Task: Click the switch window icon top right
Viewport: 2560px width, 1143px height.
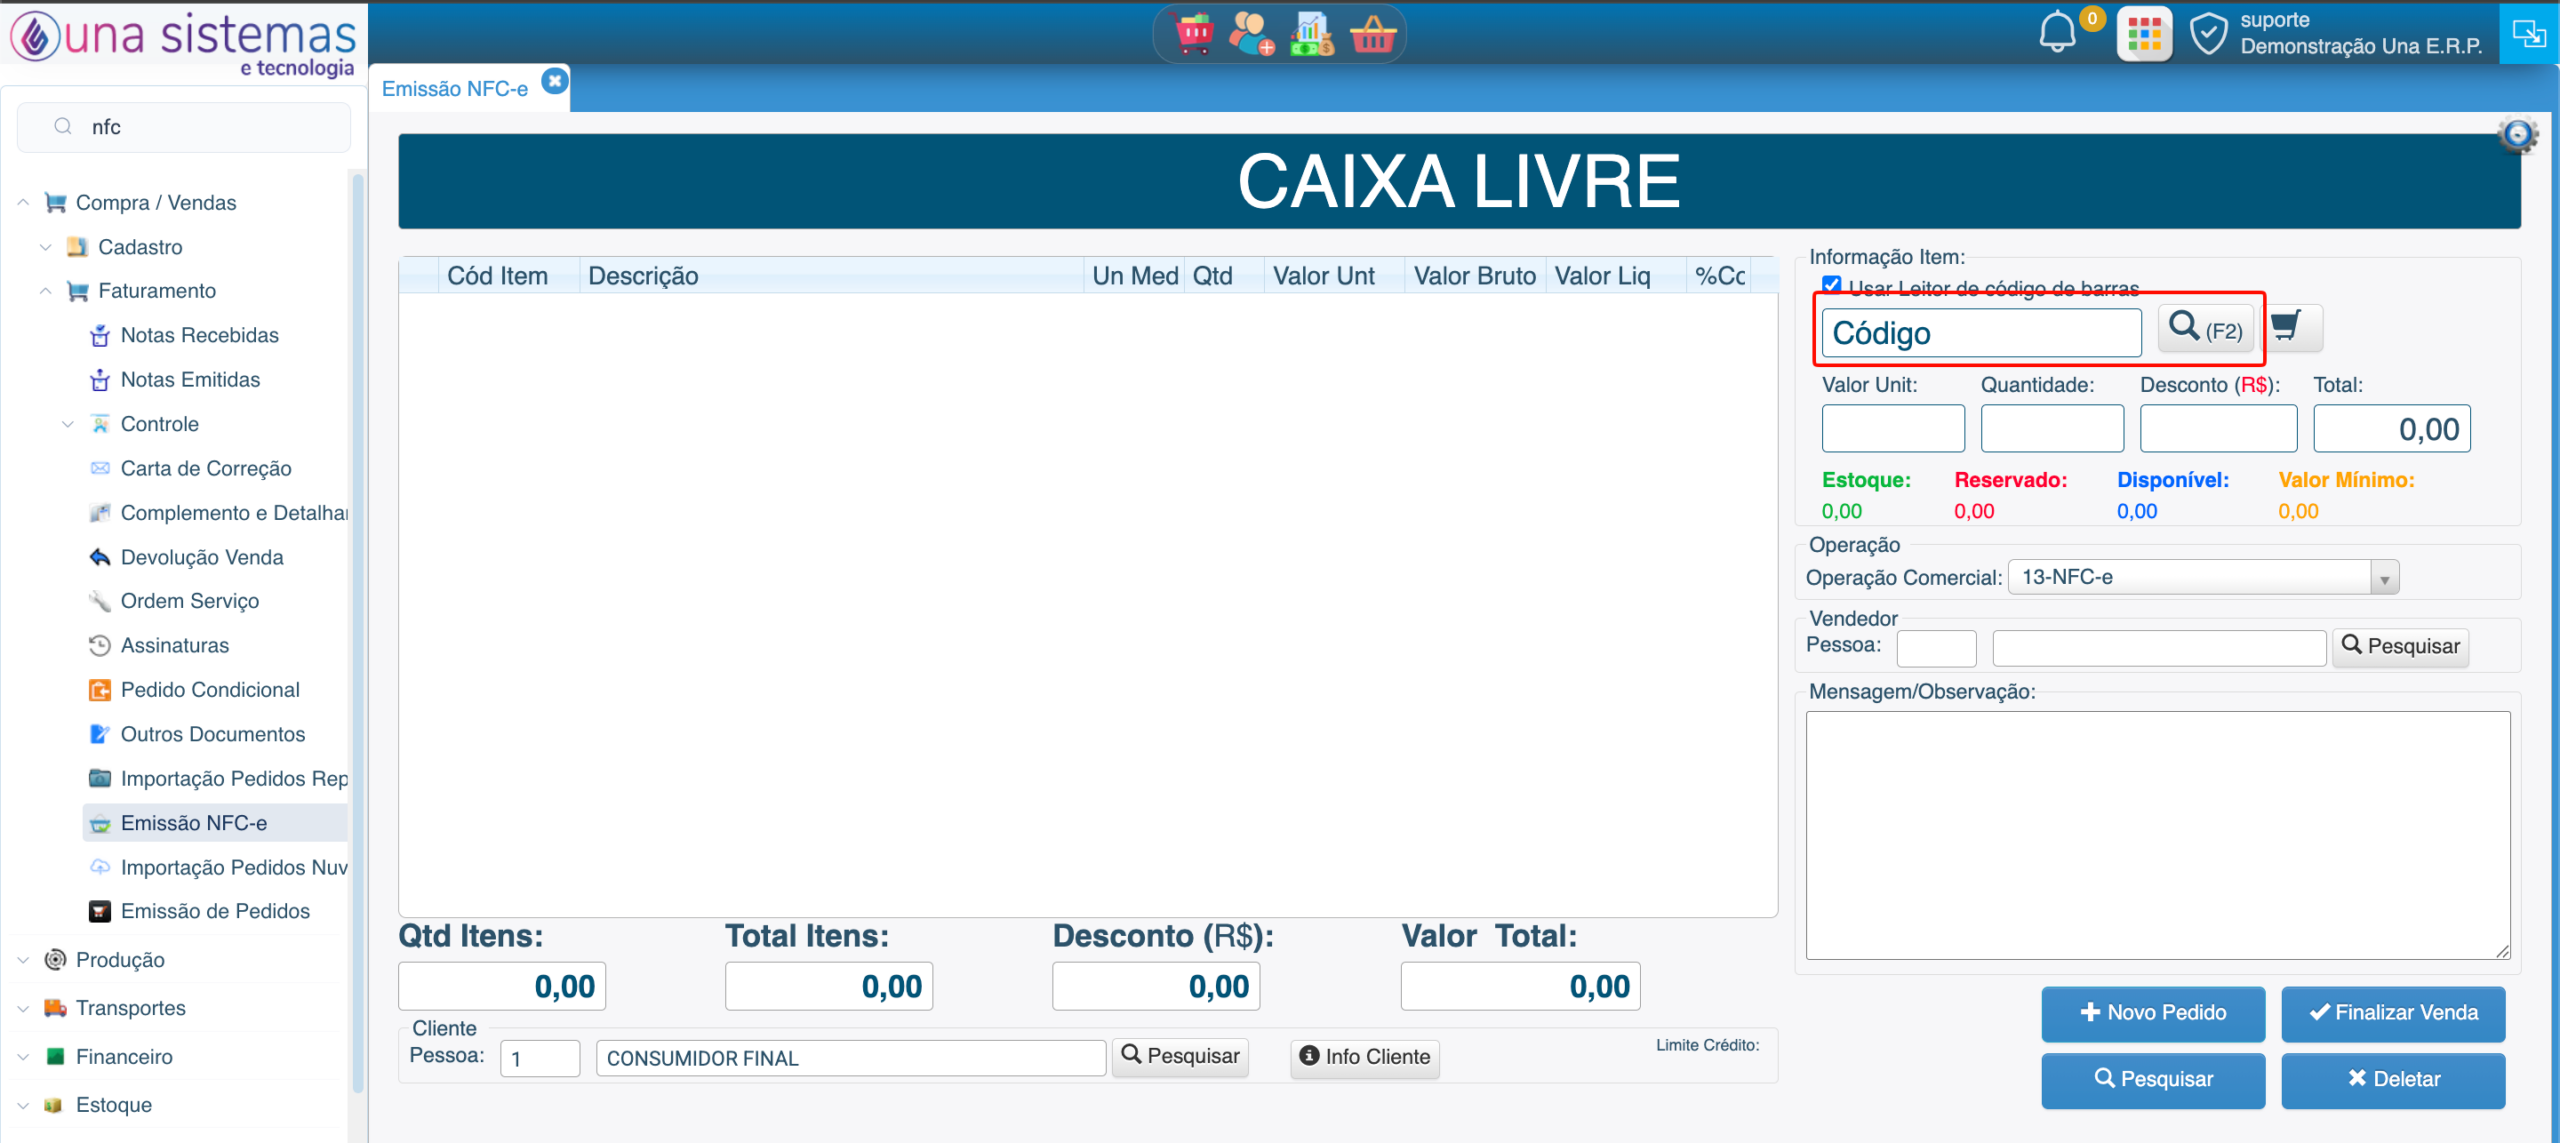Action: pos(2529,34)
